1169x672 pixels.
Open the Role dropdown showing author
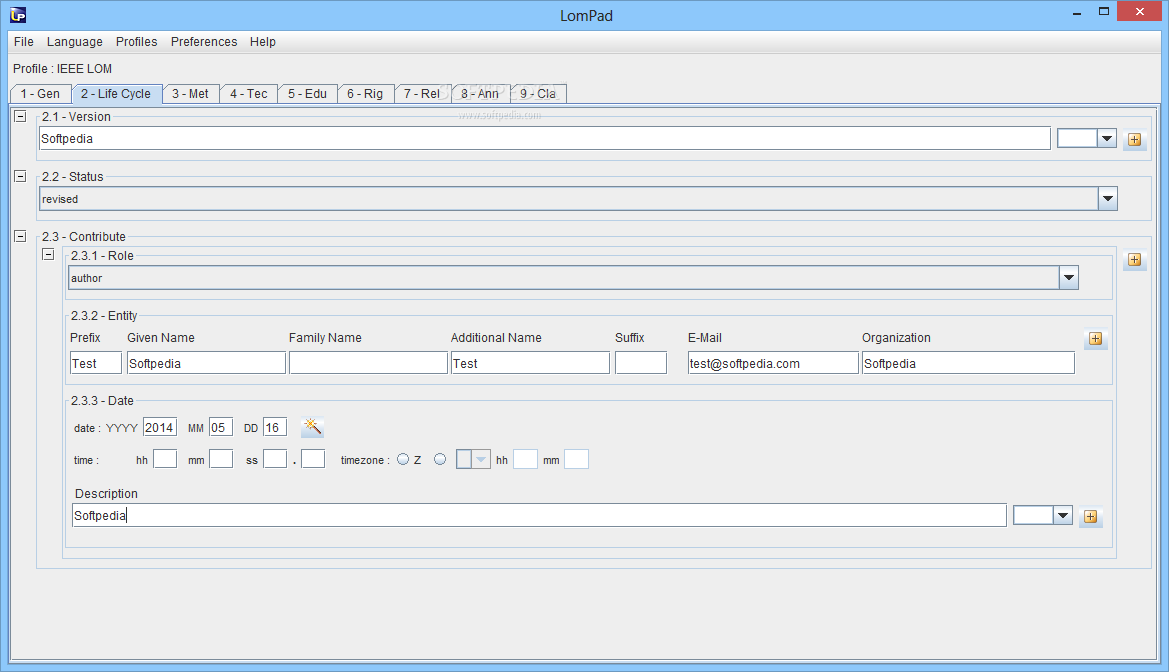pos(1068,277)
